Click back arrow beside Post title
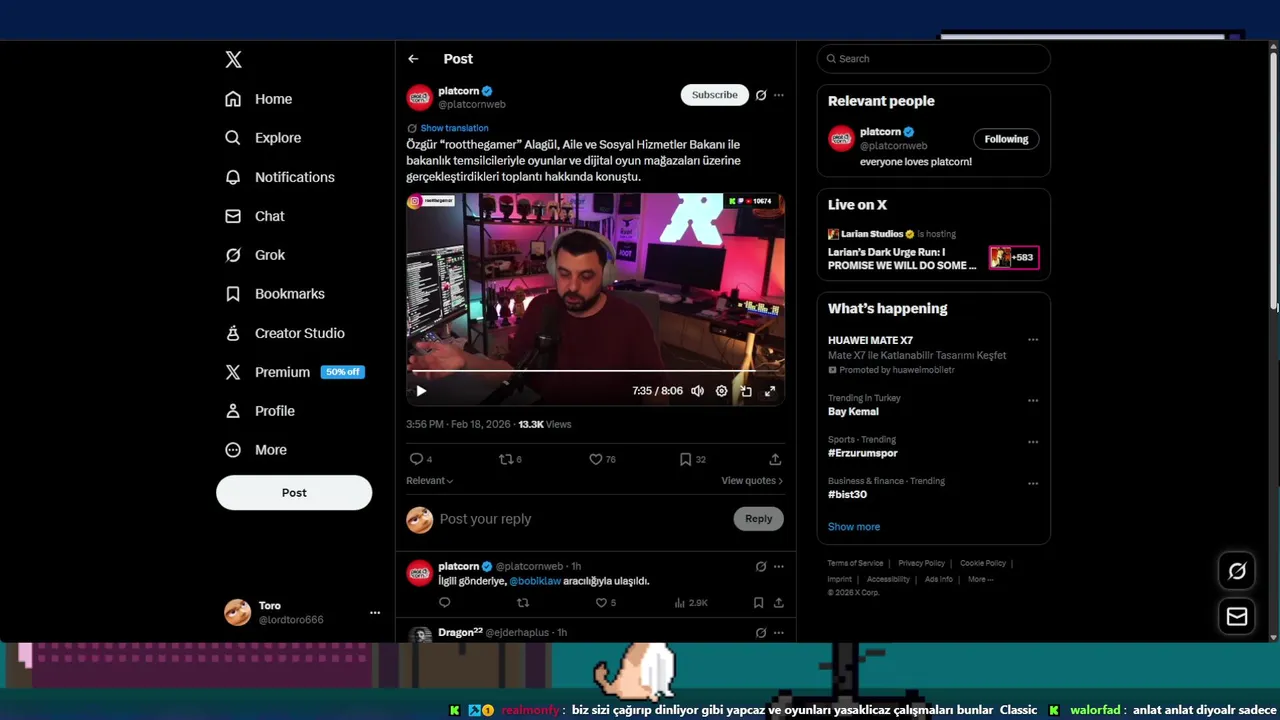 pos(413,59)
